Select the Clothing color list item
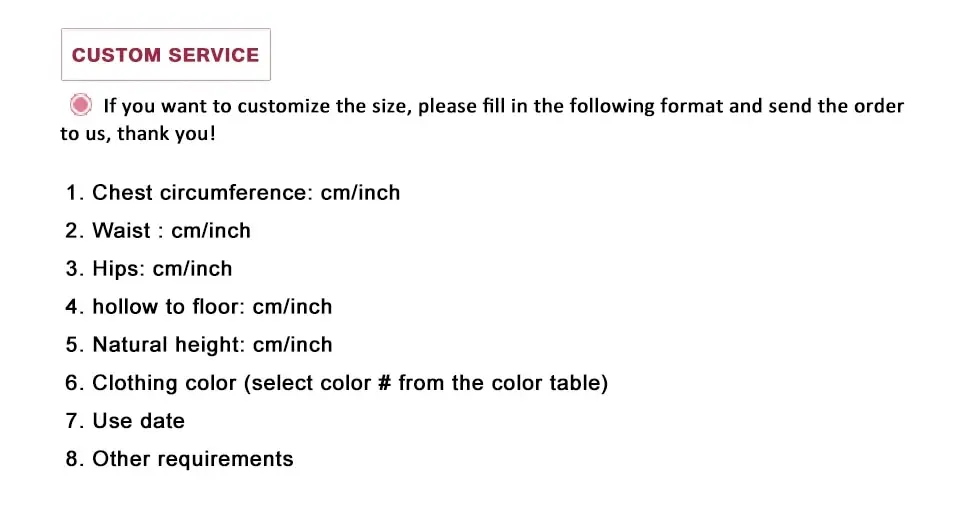The image size is (960, 505). pos(337,383)
